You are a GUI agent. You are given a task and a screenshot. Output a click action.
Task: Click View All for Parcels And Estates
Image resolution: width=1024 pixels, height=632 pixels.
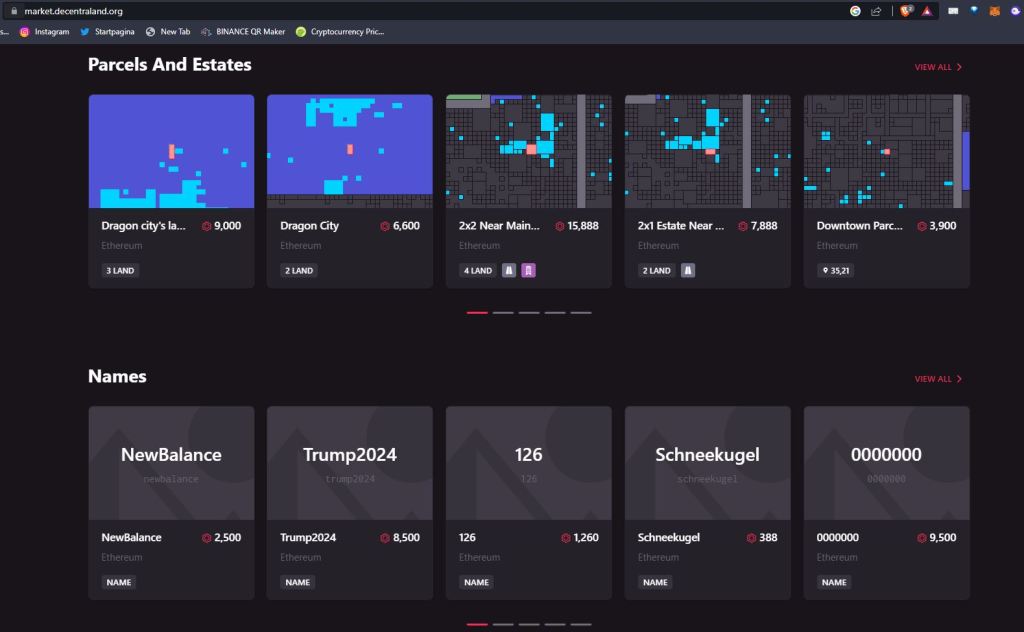point(938,67)
